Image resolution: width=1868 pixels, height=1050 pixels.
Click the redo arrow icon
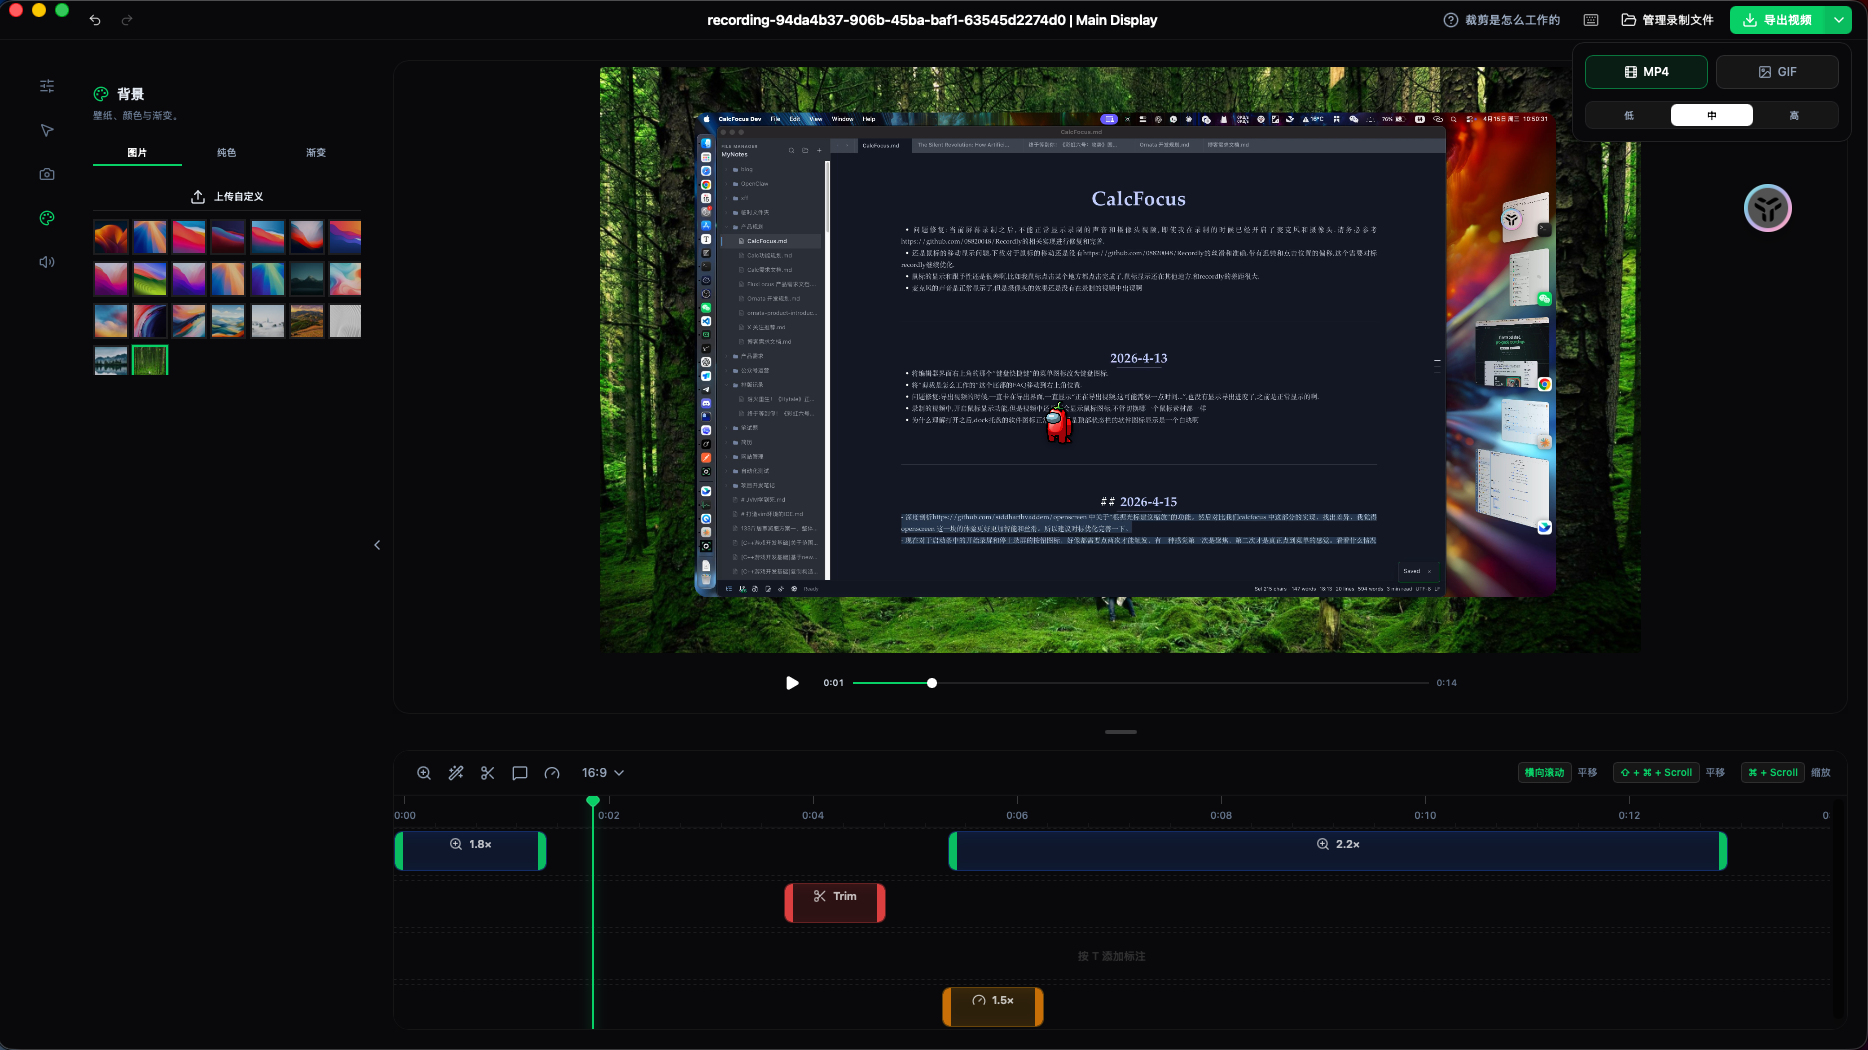pyautogui.click(x=127, y=20)
